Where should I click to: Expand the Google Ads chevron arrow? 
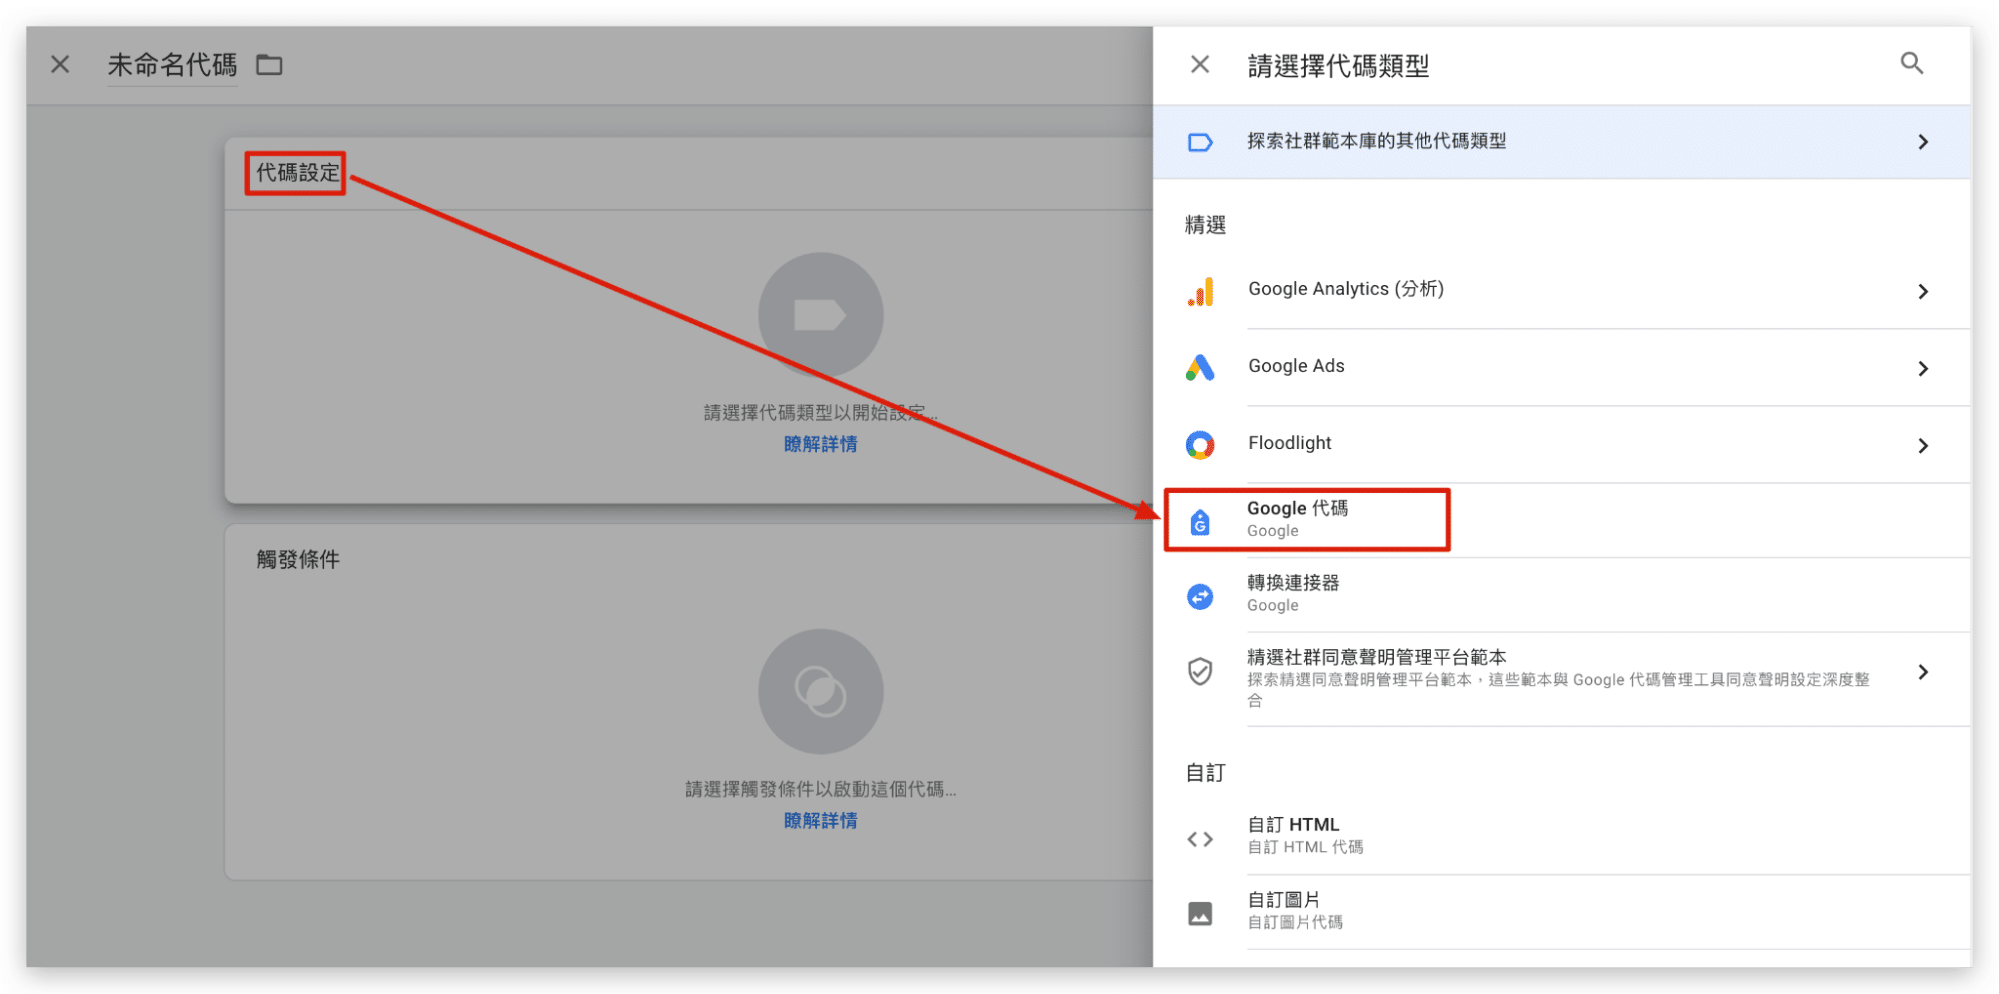1922,368
